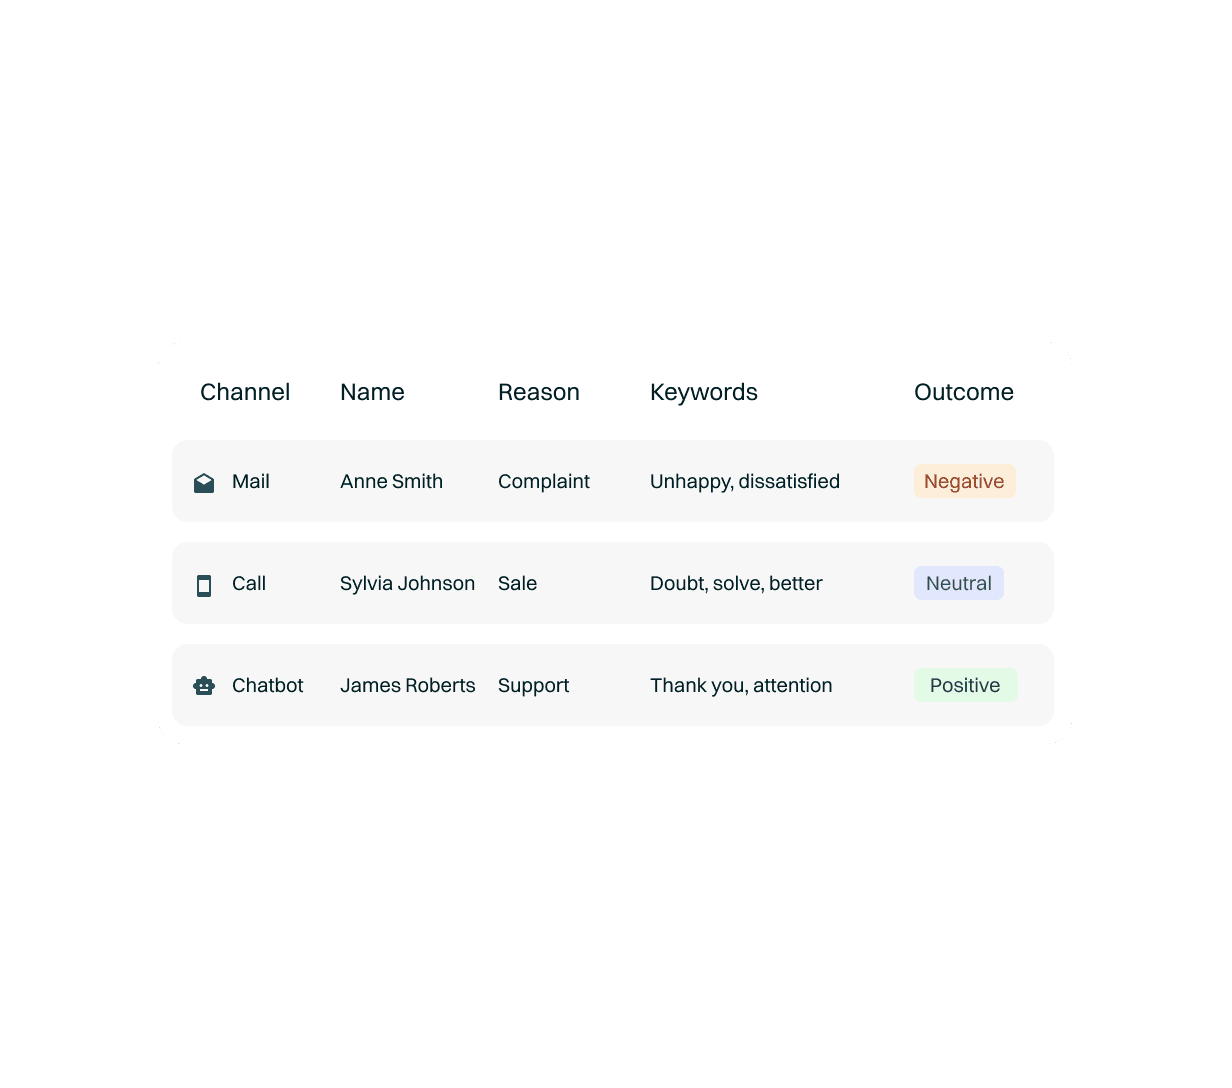Select the "Thank you, attention" keywords cell
Image resolution: width=1232 pixels, height=1088 pixels.
pyautogui.click(x=741, y=685)
